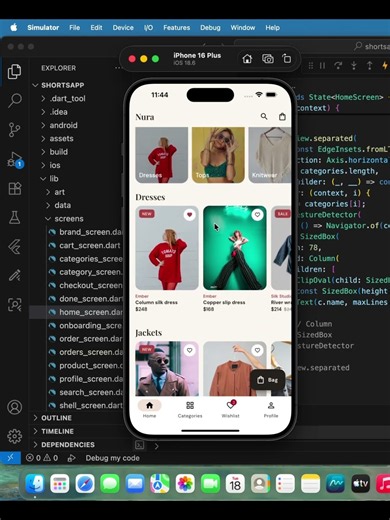Open Safari from the Dock

(85, 483)
